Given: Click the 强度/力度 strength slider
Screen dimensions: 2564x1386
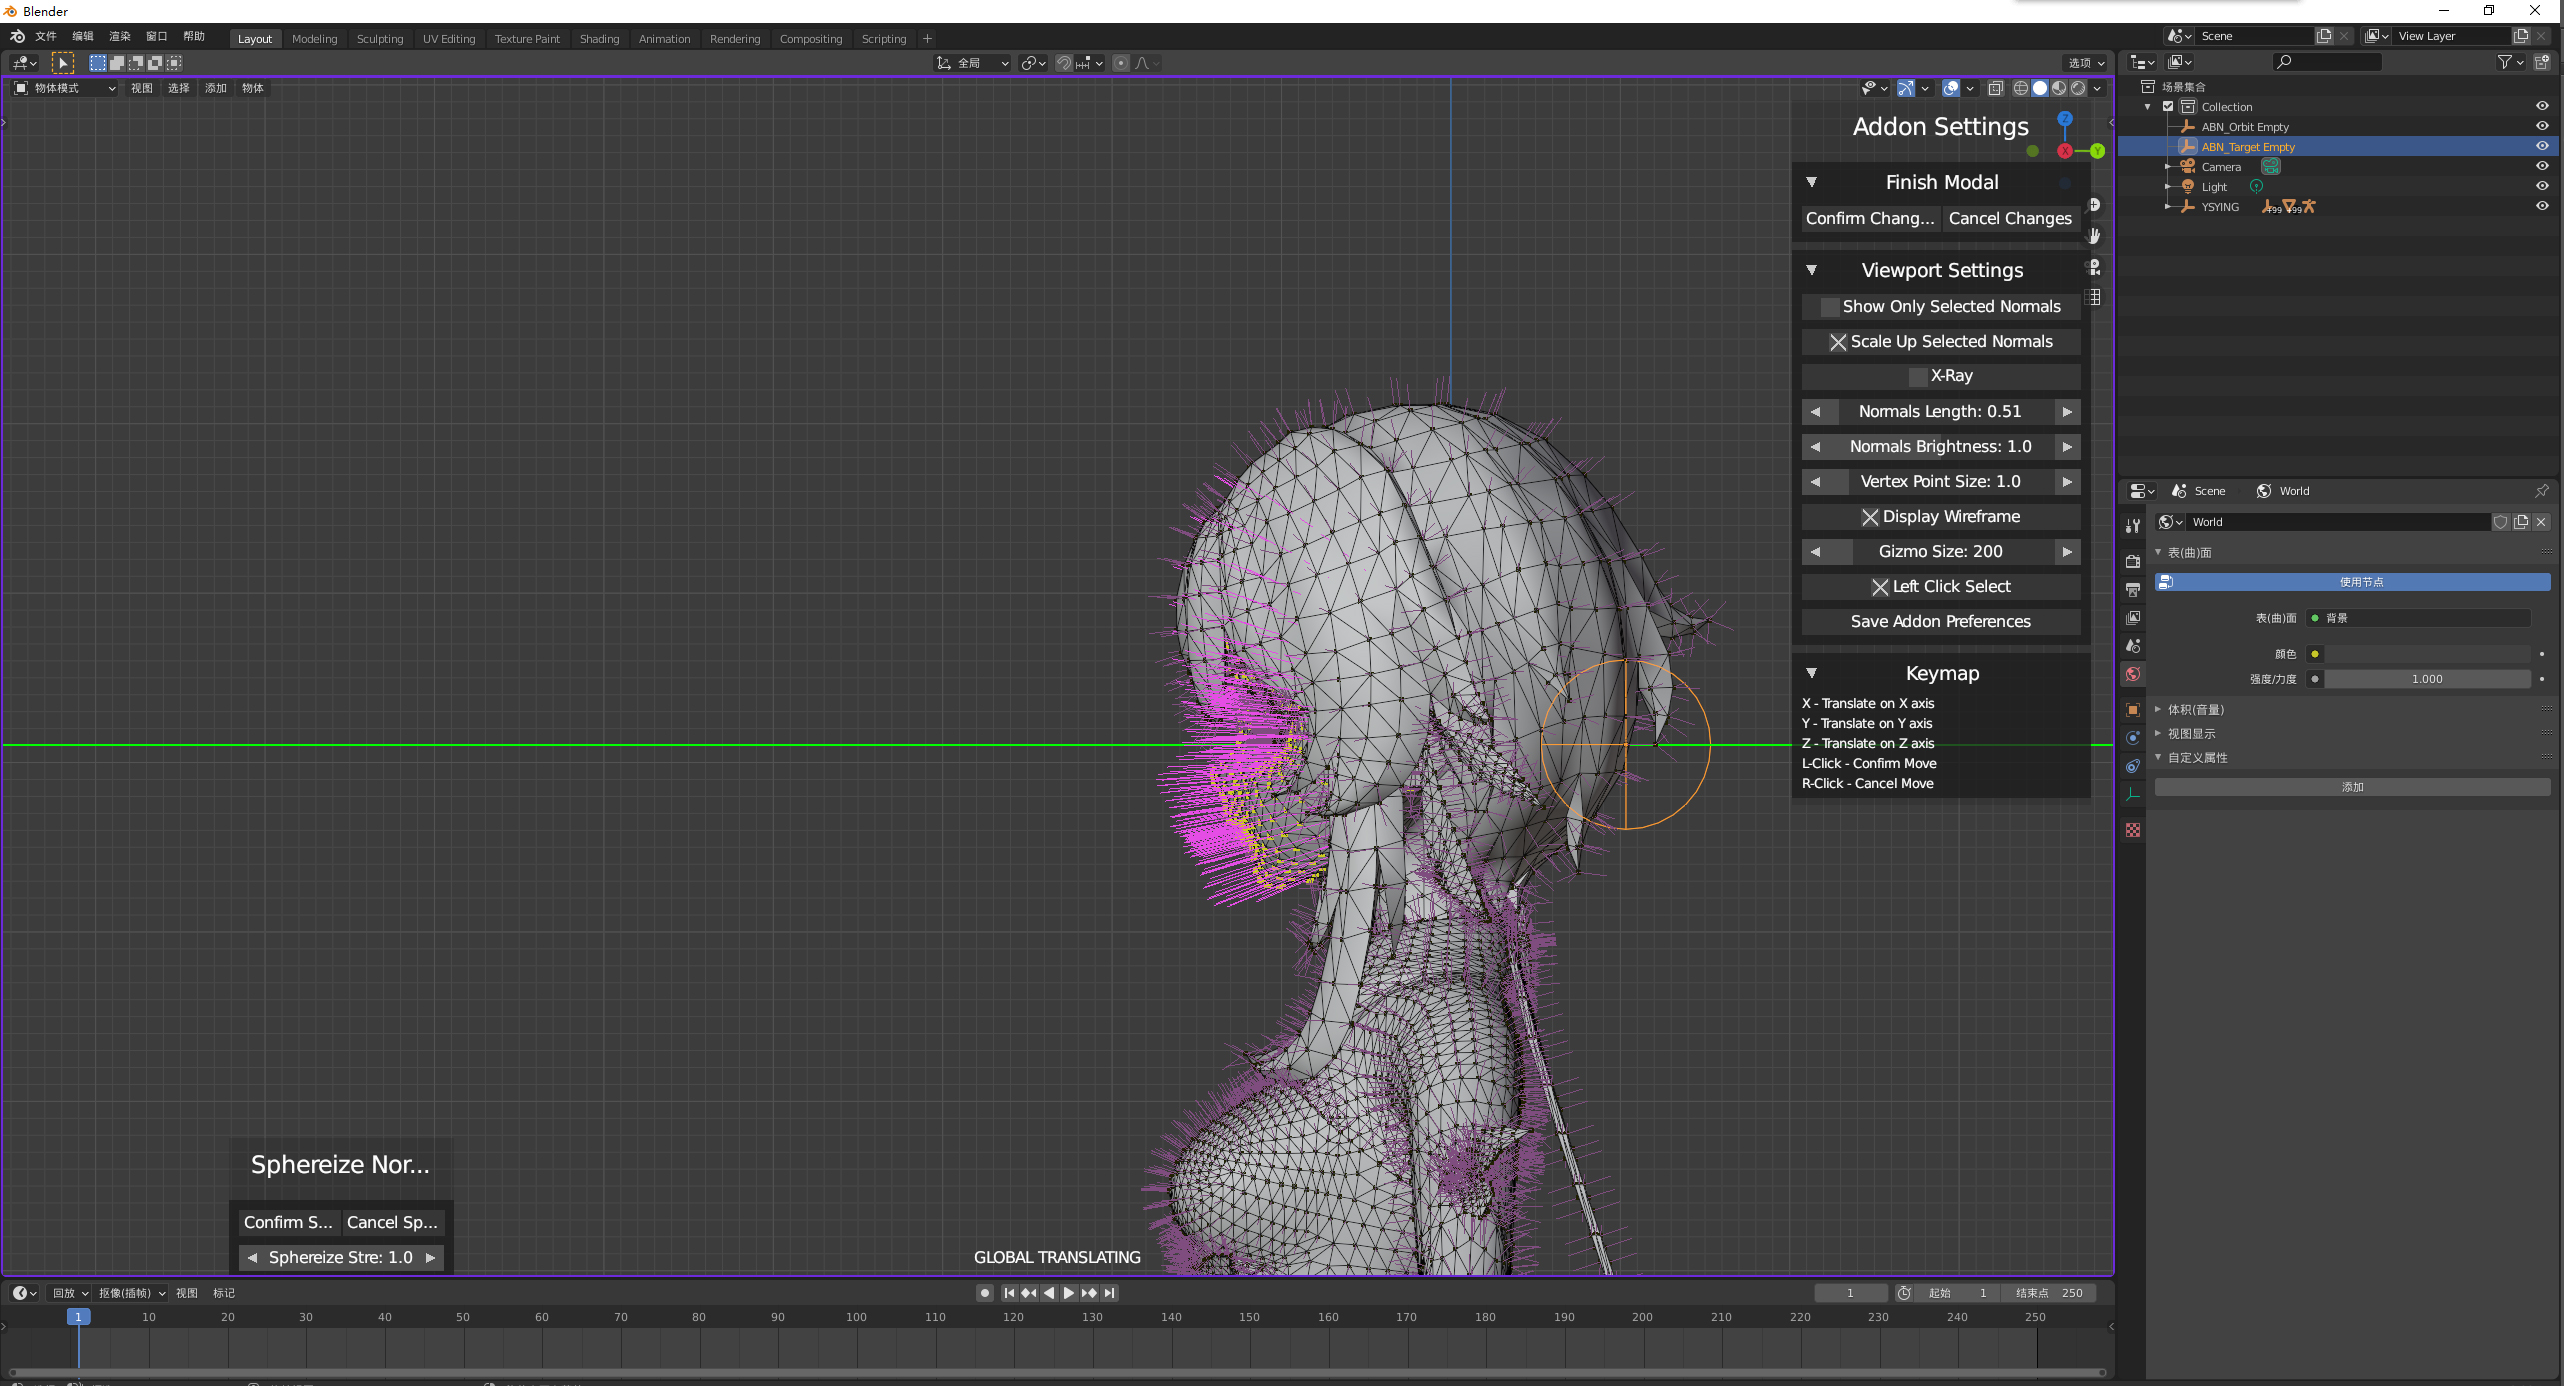Looking at the screenshot, I should click(x=2426, y=679).
